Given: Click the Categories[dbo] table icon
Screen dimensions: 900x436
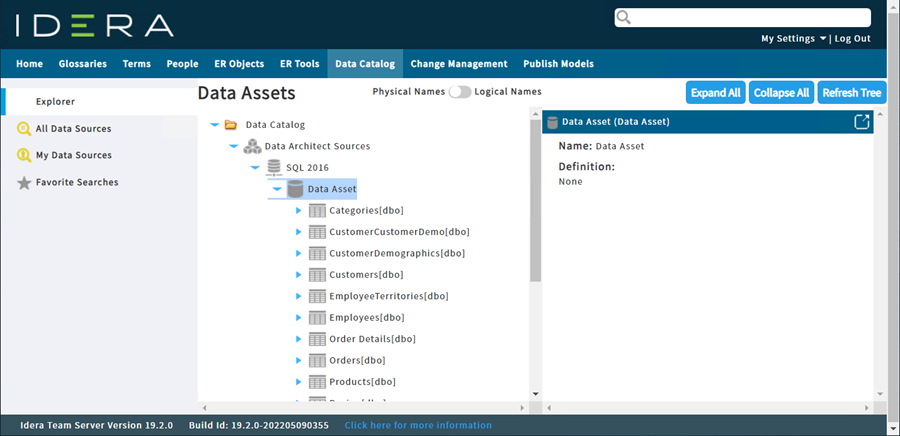Looking at the screenshot, I should click(317, 211).
